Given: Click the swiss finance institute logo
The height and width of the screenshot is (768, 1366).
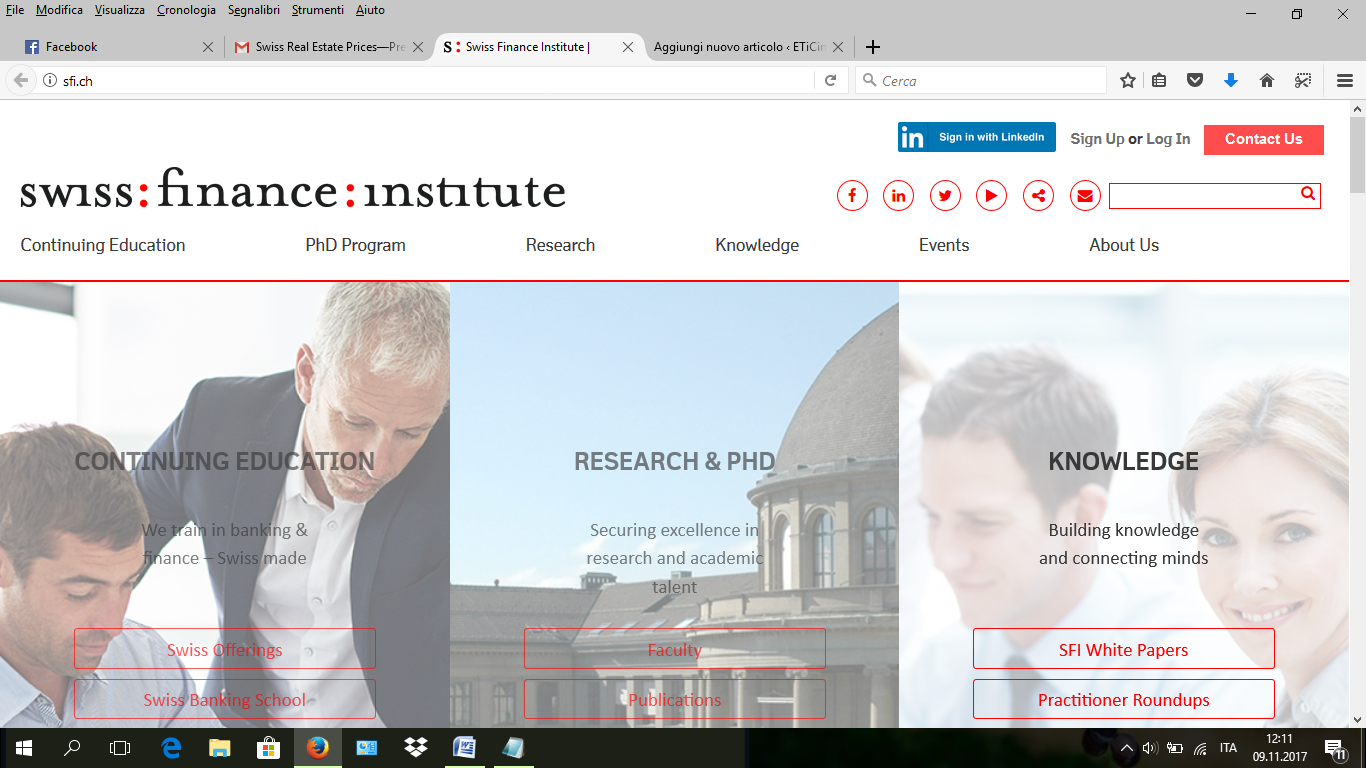Looking at the screenshot, I should pyautogui.click(x=293, y=188).
